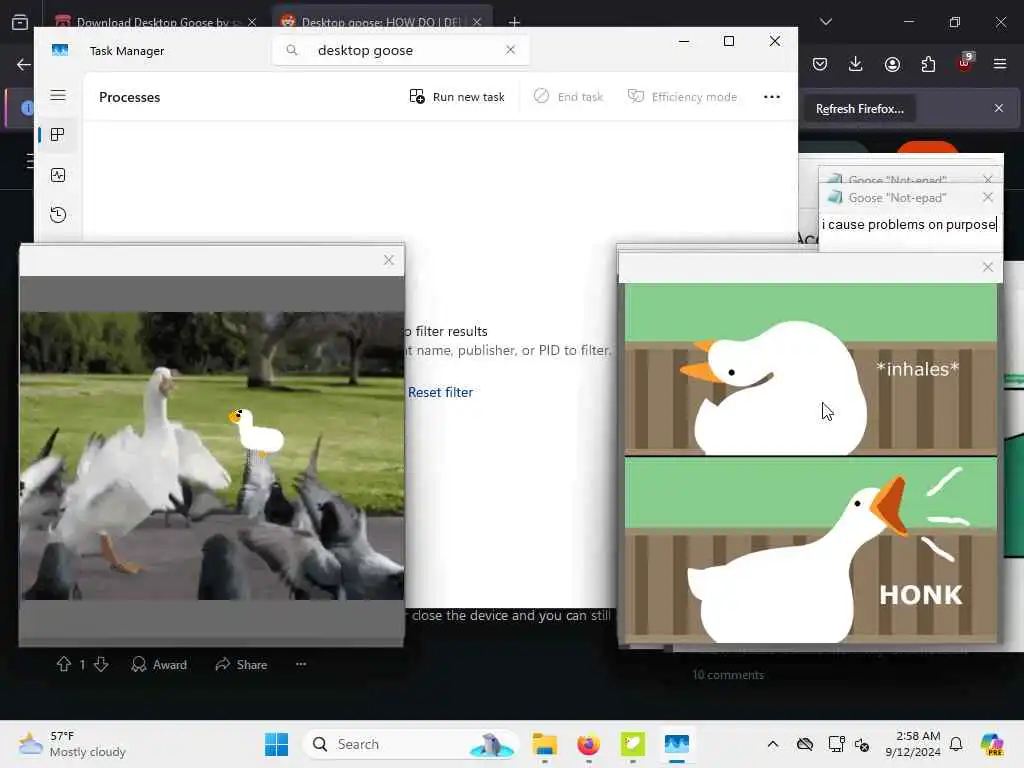Open Task Manager hamburger navigation menu
This screenshot has height=768, width=1024.
point(58,95)
